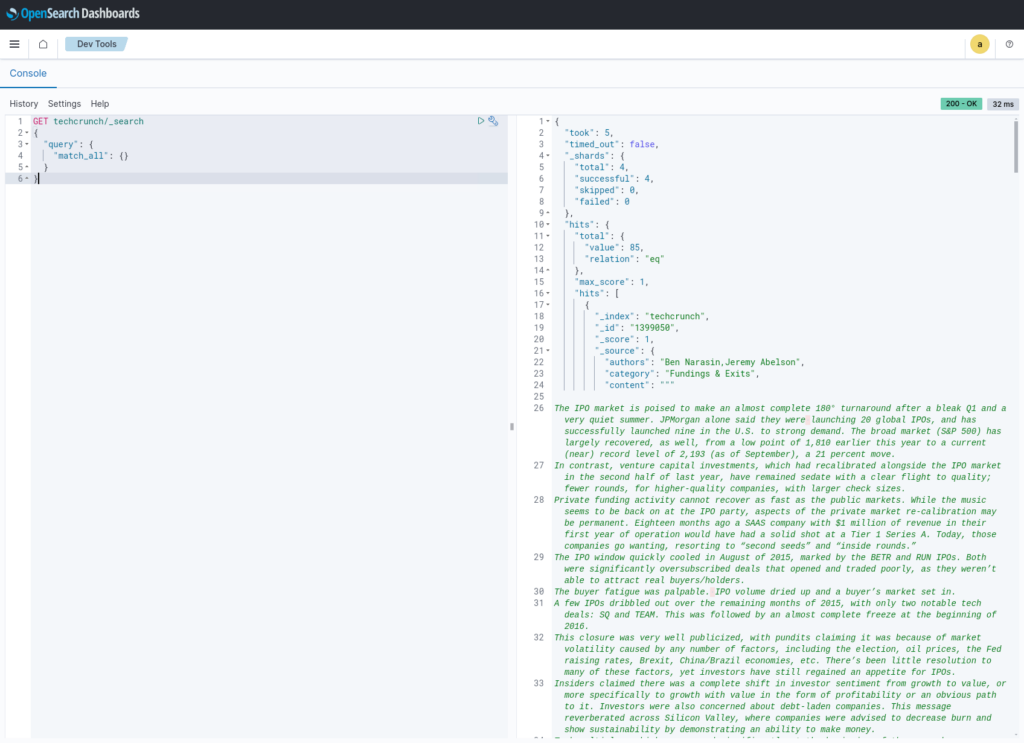The image size is (1024, 743).
Task: Click the panel resize divider handle
Action: tap(512, 426)
